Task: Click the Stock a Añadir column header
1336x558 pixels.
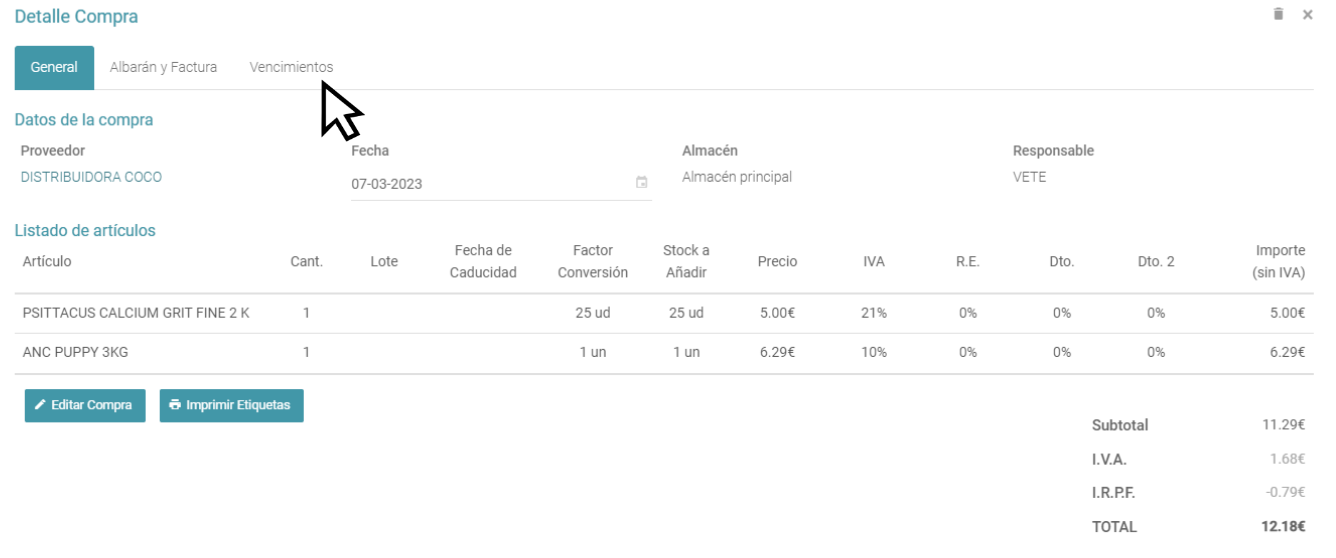Action: click(686, 261)
